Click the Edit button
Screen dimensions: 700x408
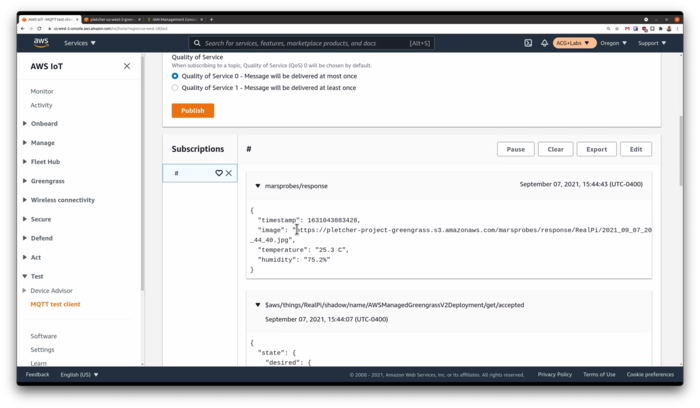tap(636, 149)
